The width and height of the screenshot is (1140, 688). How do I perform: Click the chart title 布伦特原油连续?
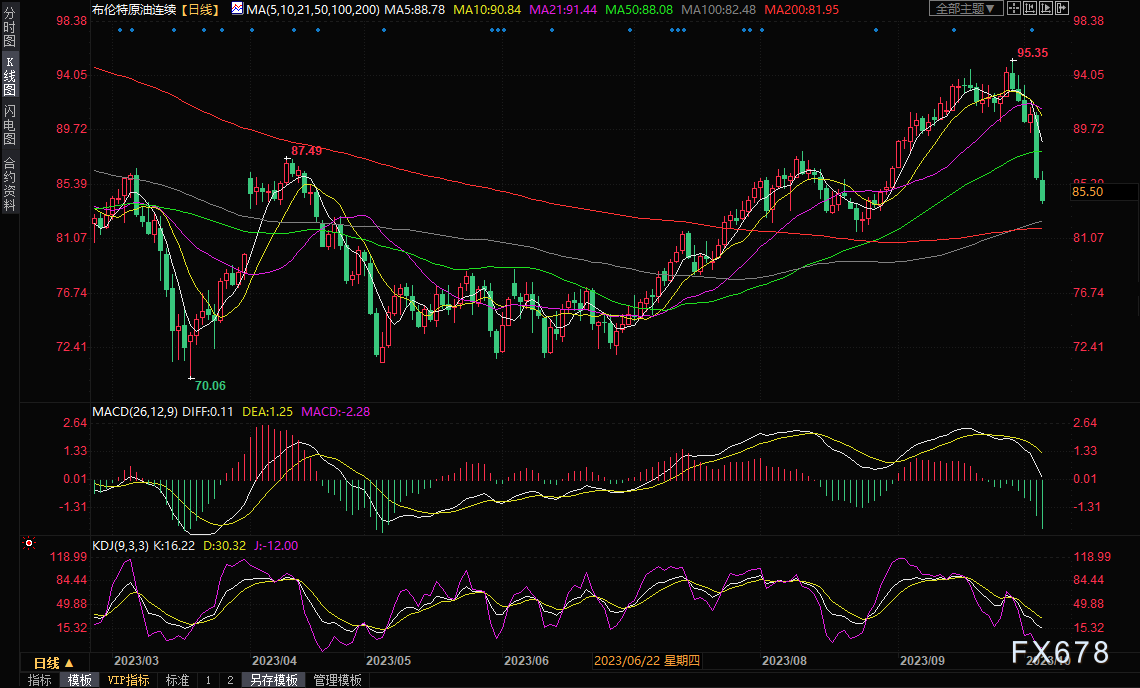click(x=135, y=9)
